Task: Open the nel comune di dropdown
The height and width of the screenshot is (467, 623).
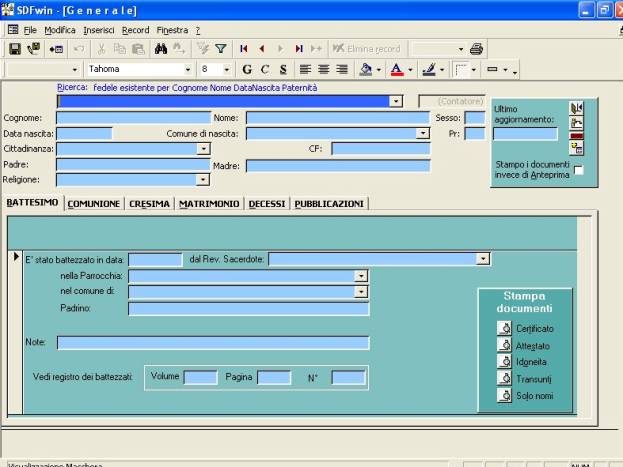Action: click(361, 292)
